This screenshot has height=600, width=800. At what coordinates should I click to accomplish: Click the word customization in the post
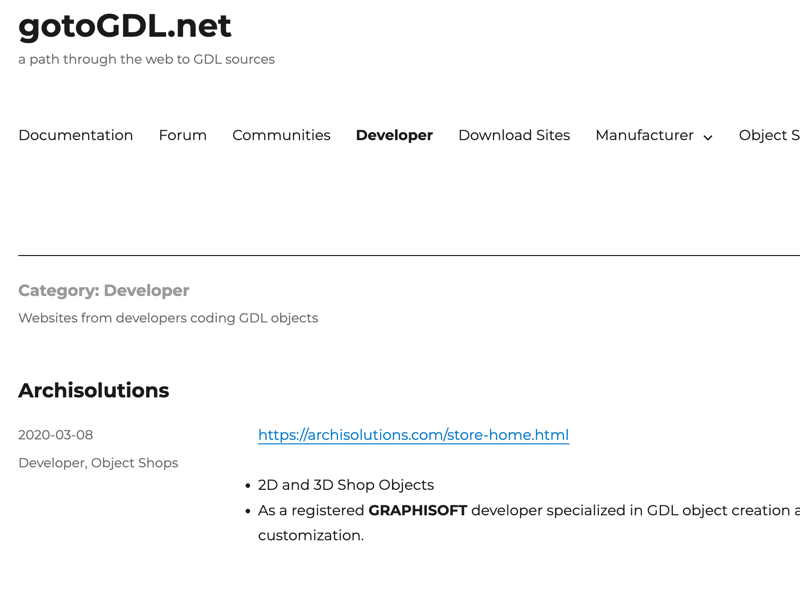[310, 535]
